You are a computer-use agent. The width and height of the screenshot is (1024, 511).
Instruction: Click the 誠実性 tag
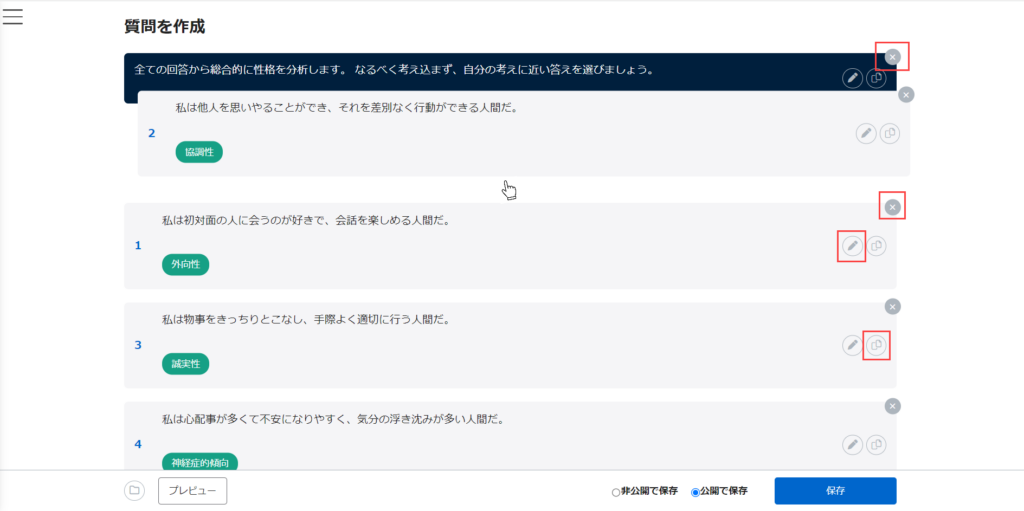[185, 364]
